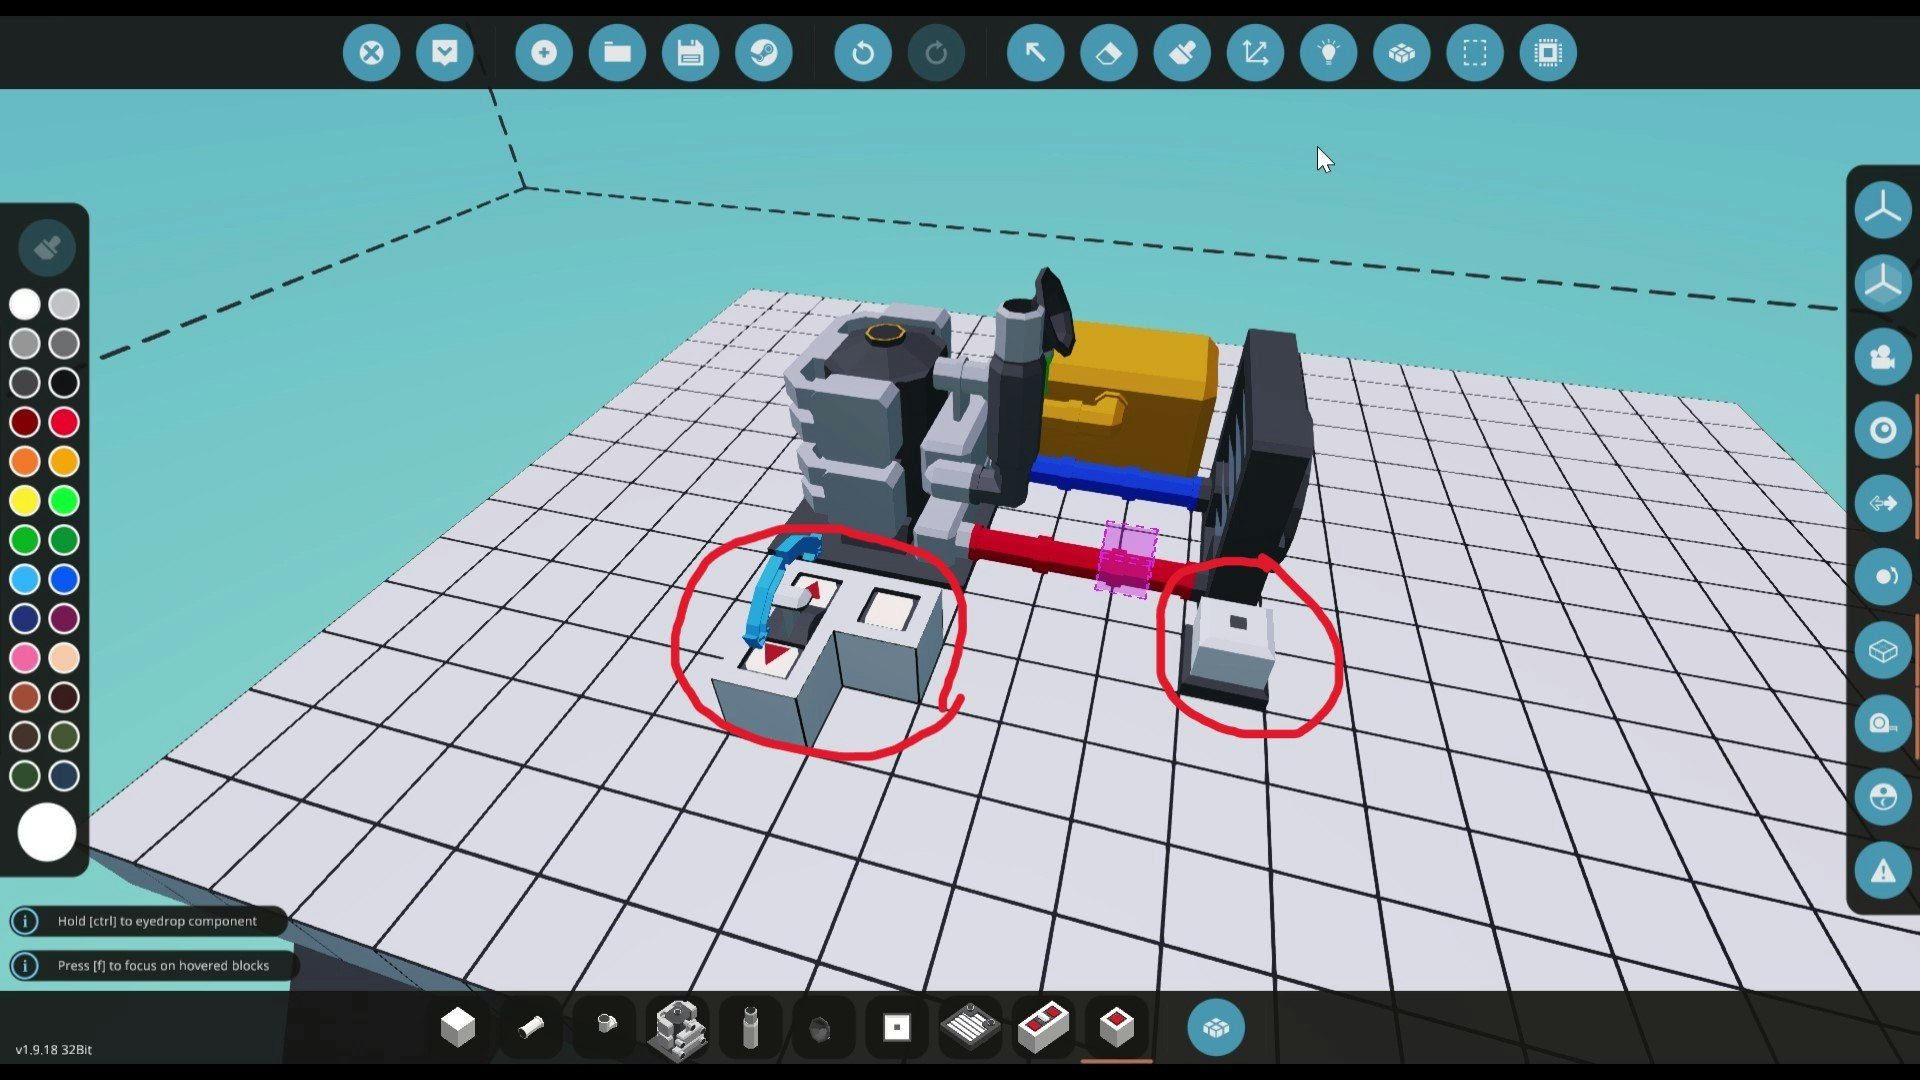Select the white square panel block in hotbar

pyautogui.click(x=897, y=1027)
